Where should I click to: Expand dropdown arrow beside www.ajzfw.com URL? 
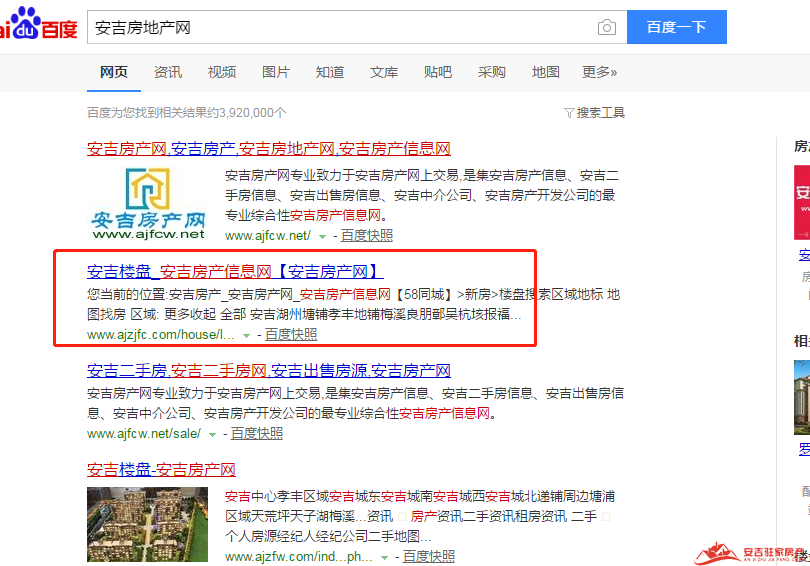(384, 558)
